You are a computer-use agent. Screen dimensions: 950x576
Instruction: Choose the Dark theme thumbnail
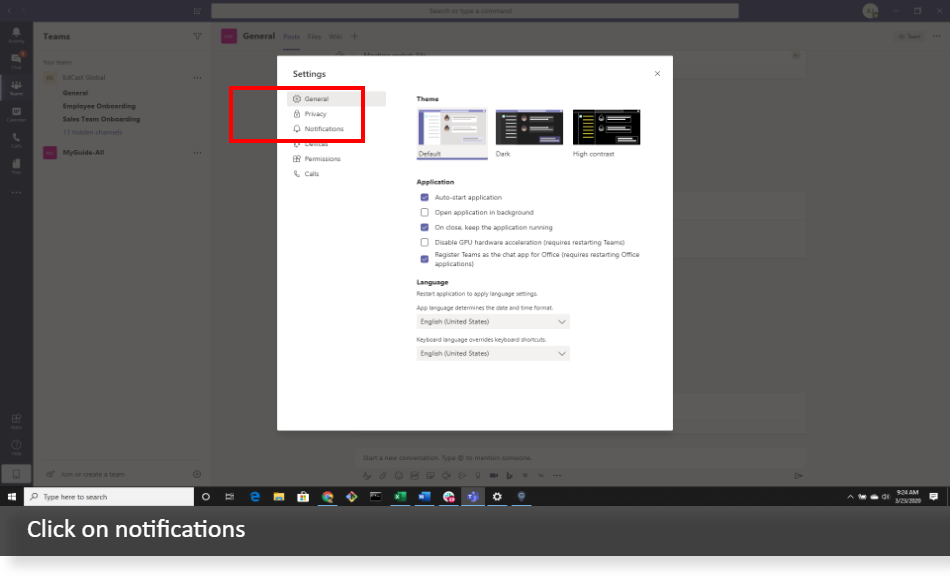[528, 128]
